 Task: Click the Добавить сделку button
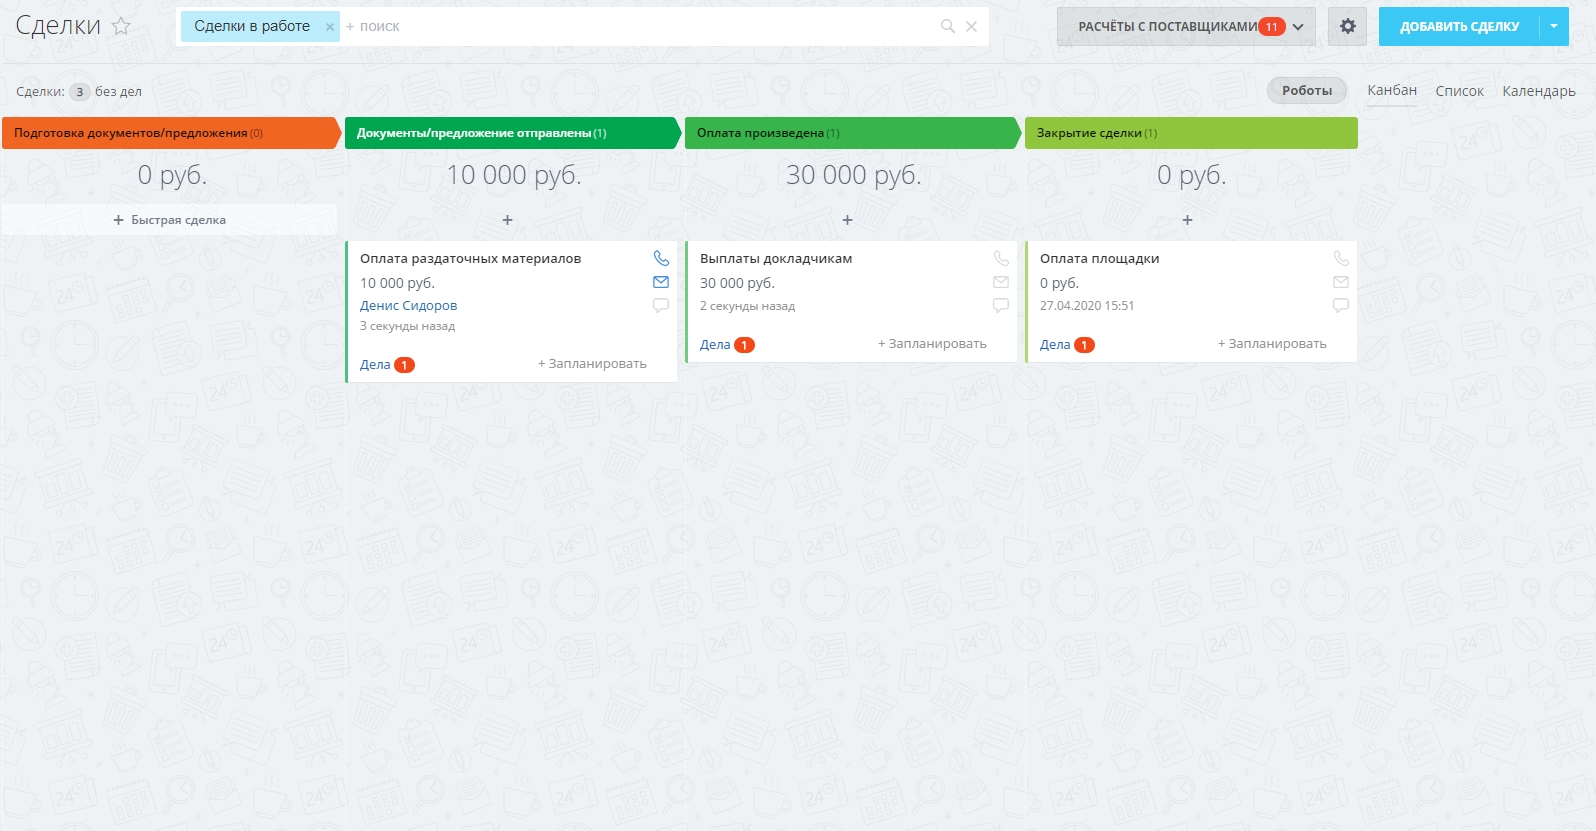pyautogui.click(x=1458, y=26)
